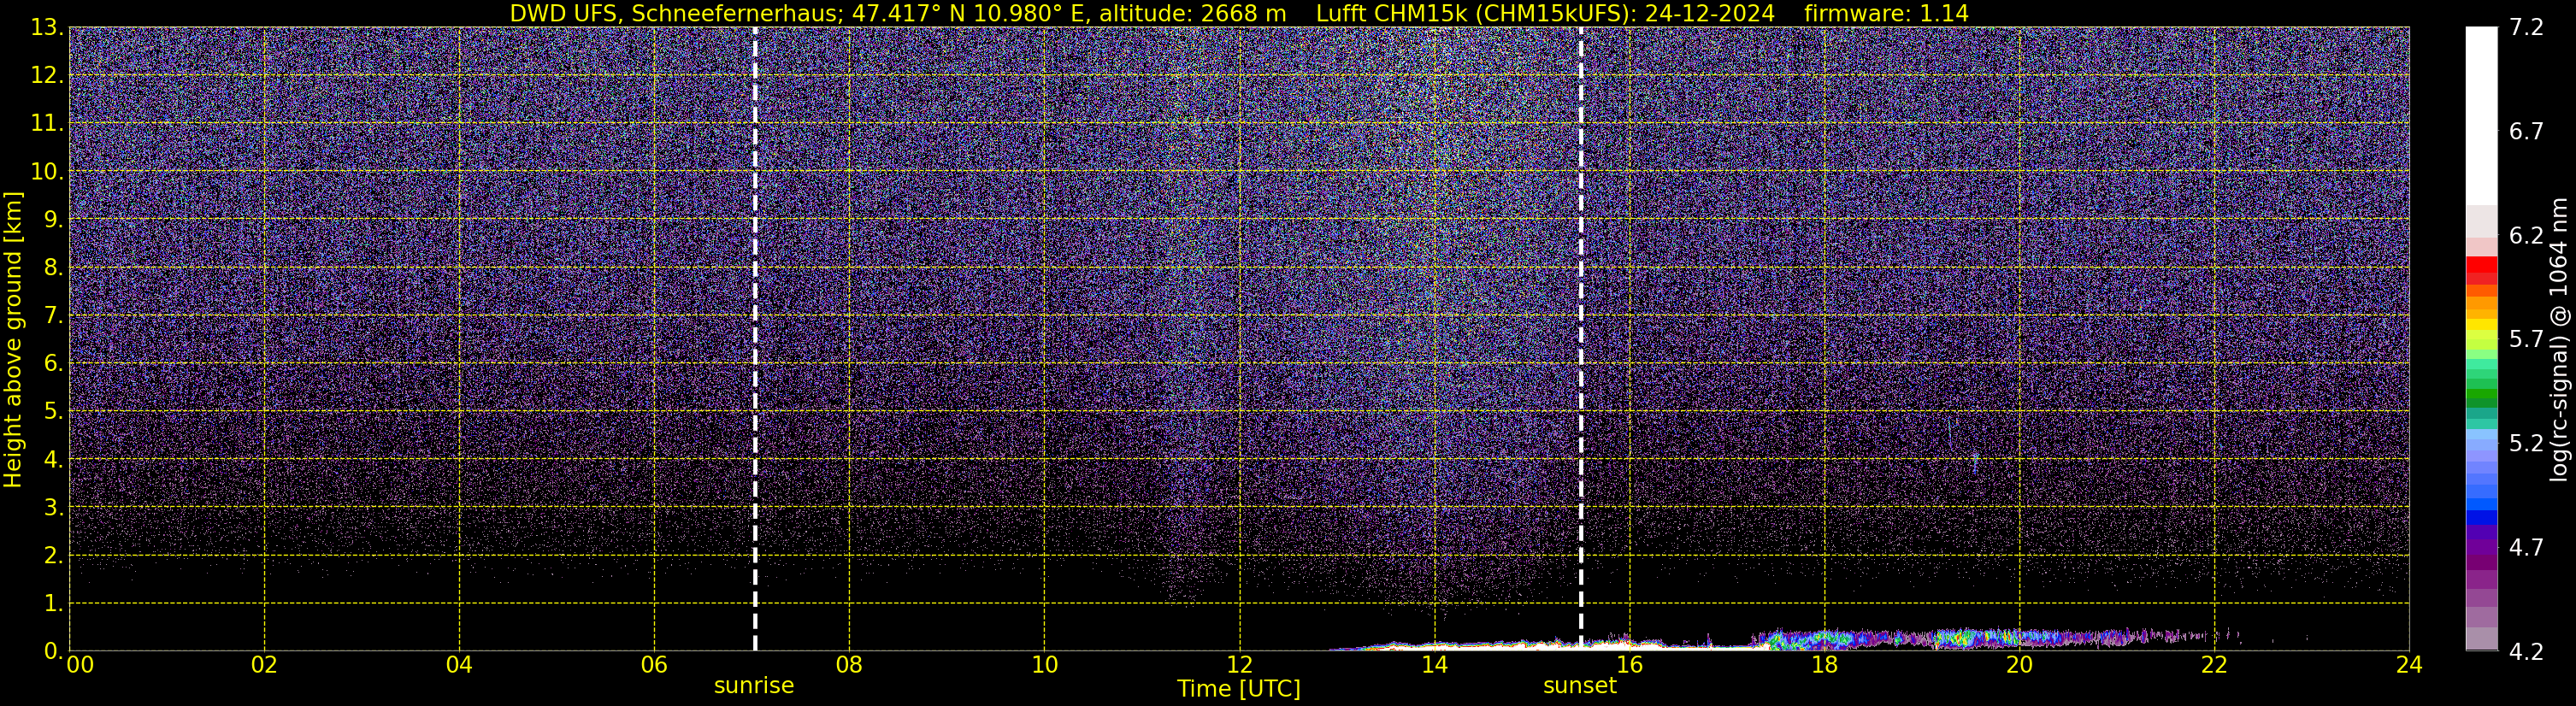The image size is (2576, 706).
Task: Click the 24 tick label on the time axis
Action: (2409, 665)
